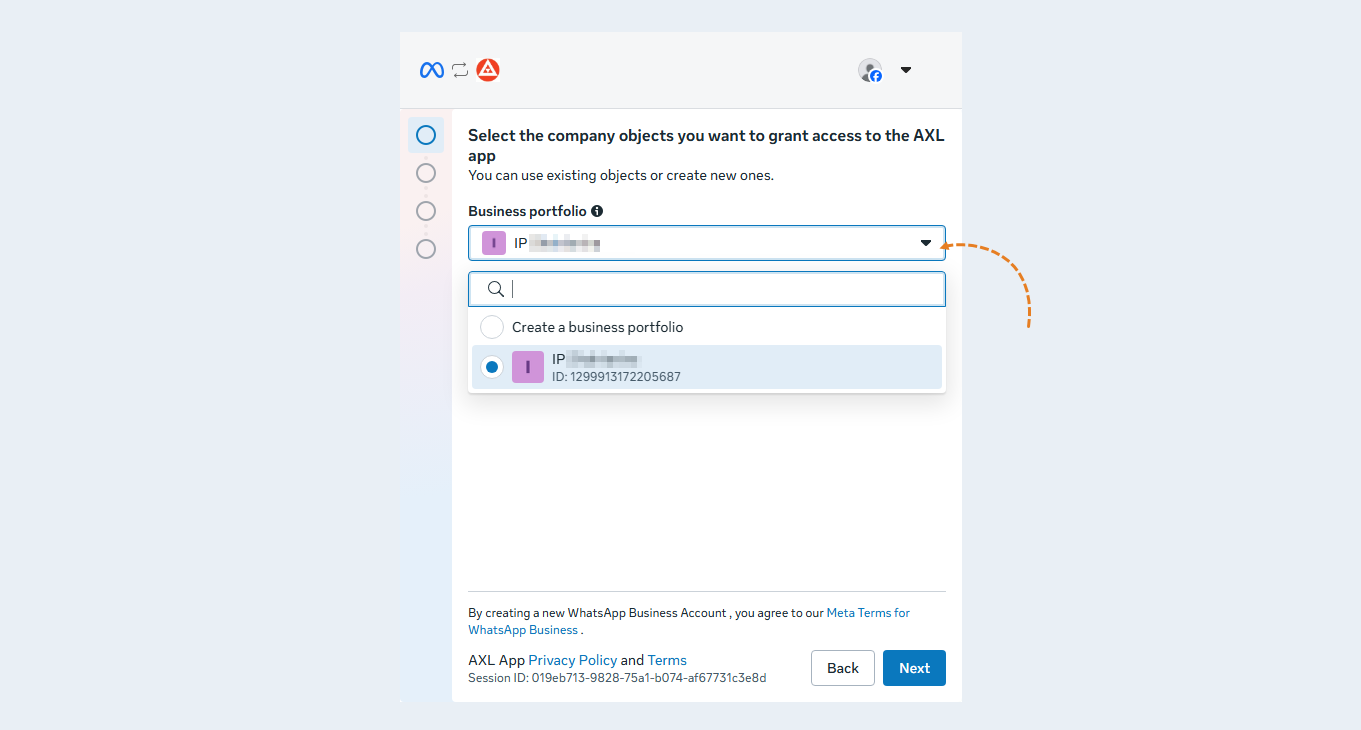The image size is (1361, 730).
Task: Click the second step indicator circle
Action: [x=426, y=173]
